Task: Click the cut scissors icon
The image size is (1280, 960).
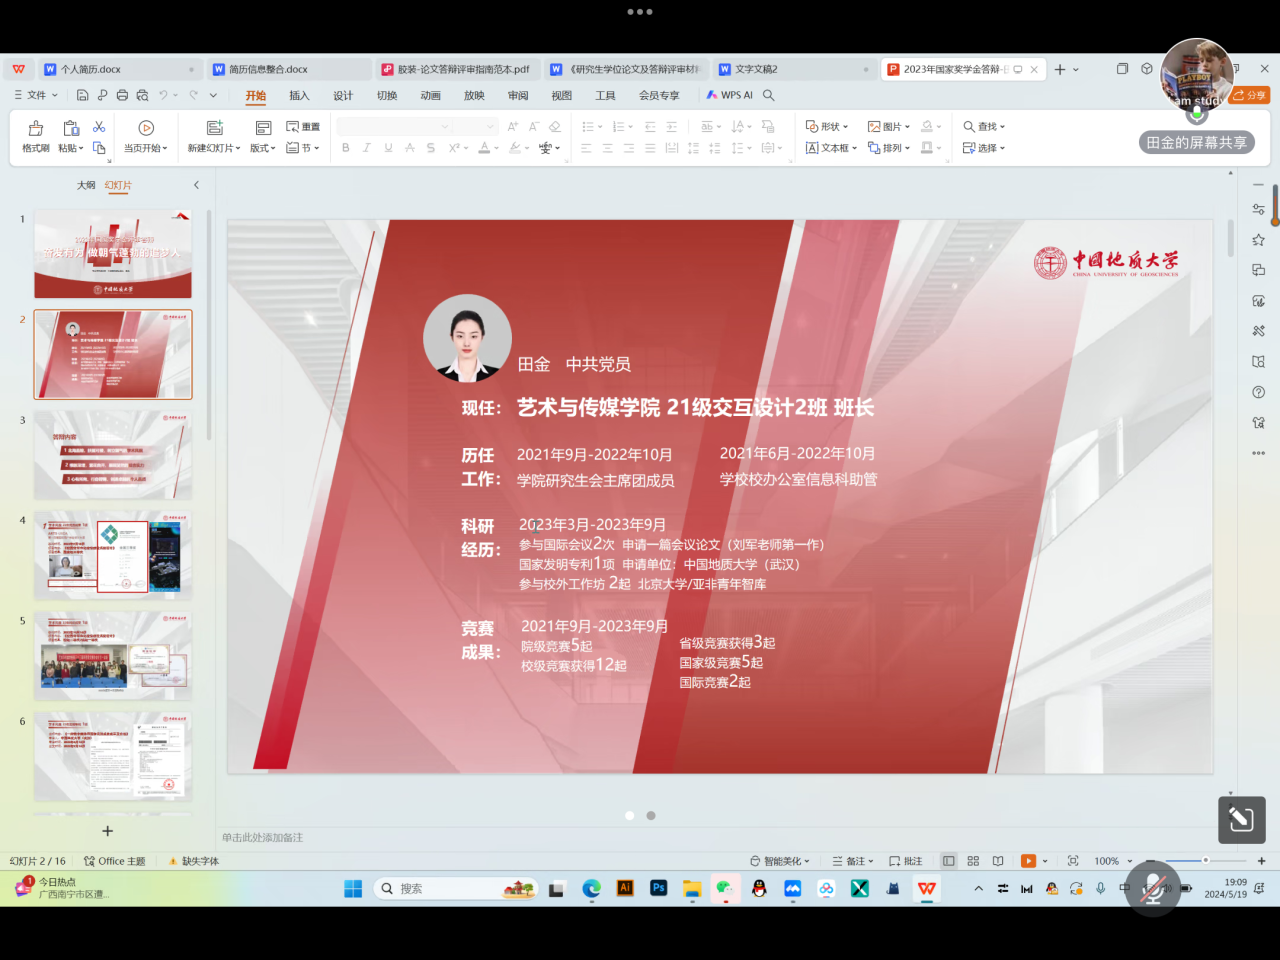Action: [x=99, y=127]
